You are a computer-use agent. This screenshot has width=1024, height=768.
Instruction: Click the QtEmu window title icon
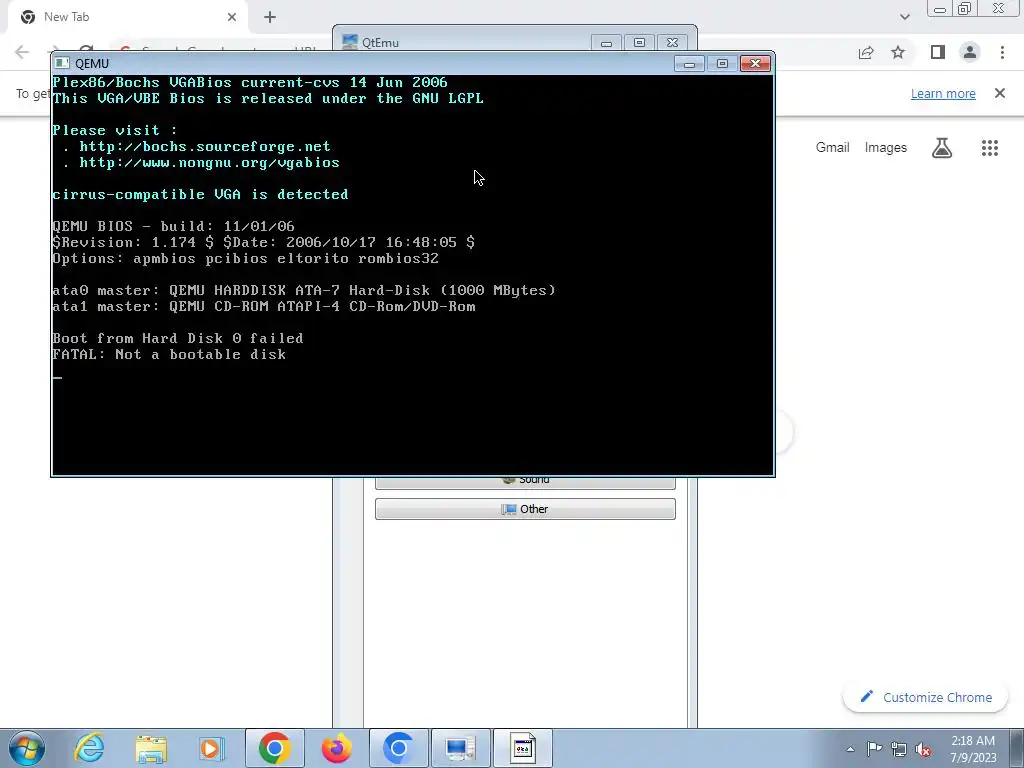pyautogui.click(x=350, y=42)
